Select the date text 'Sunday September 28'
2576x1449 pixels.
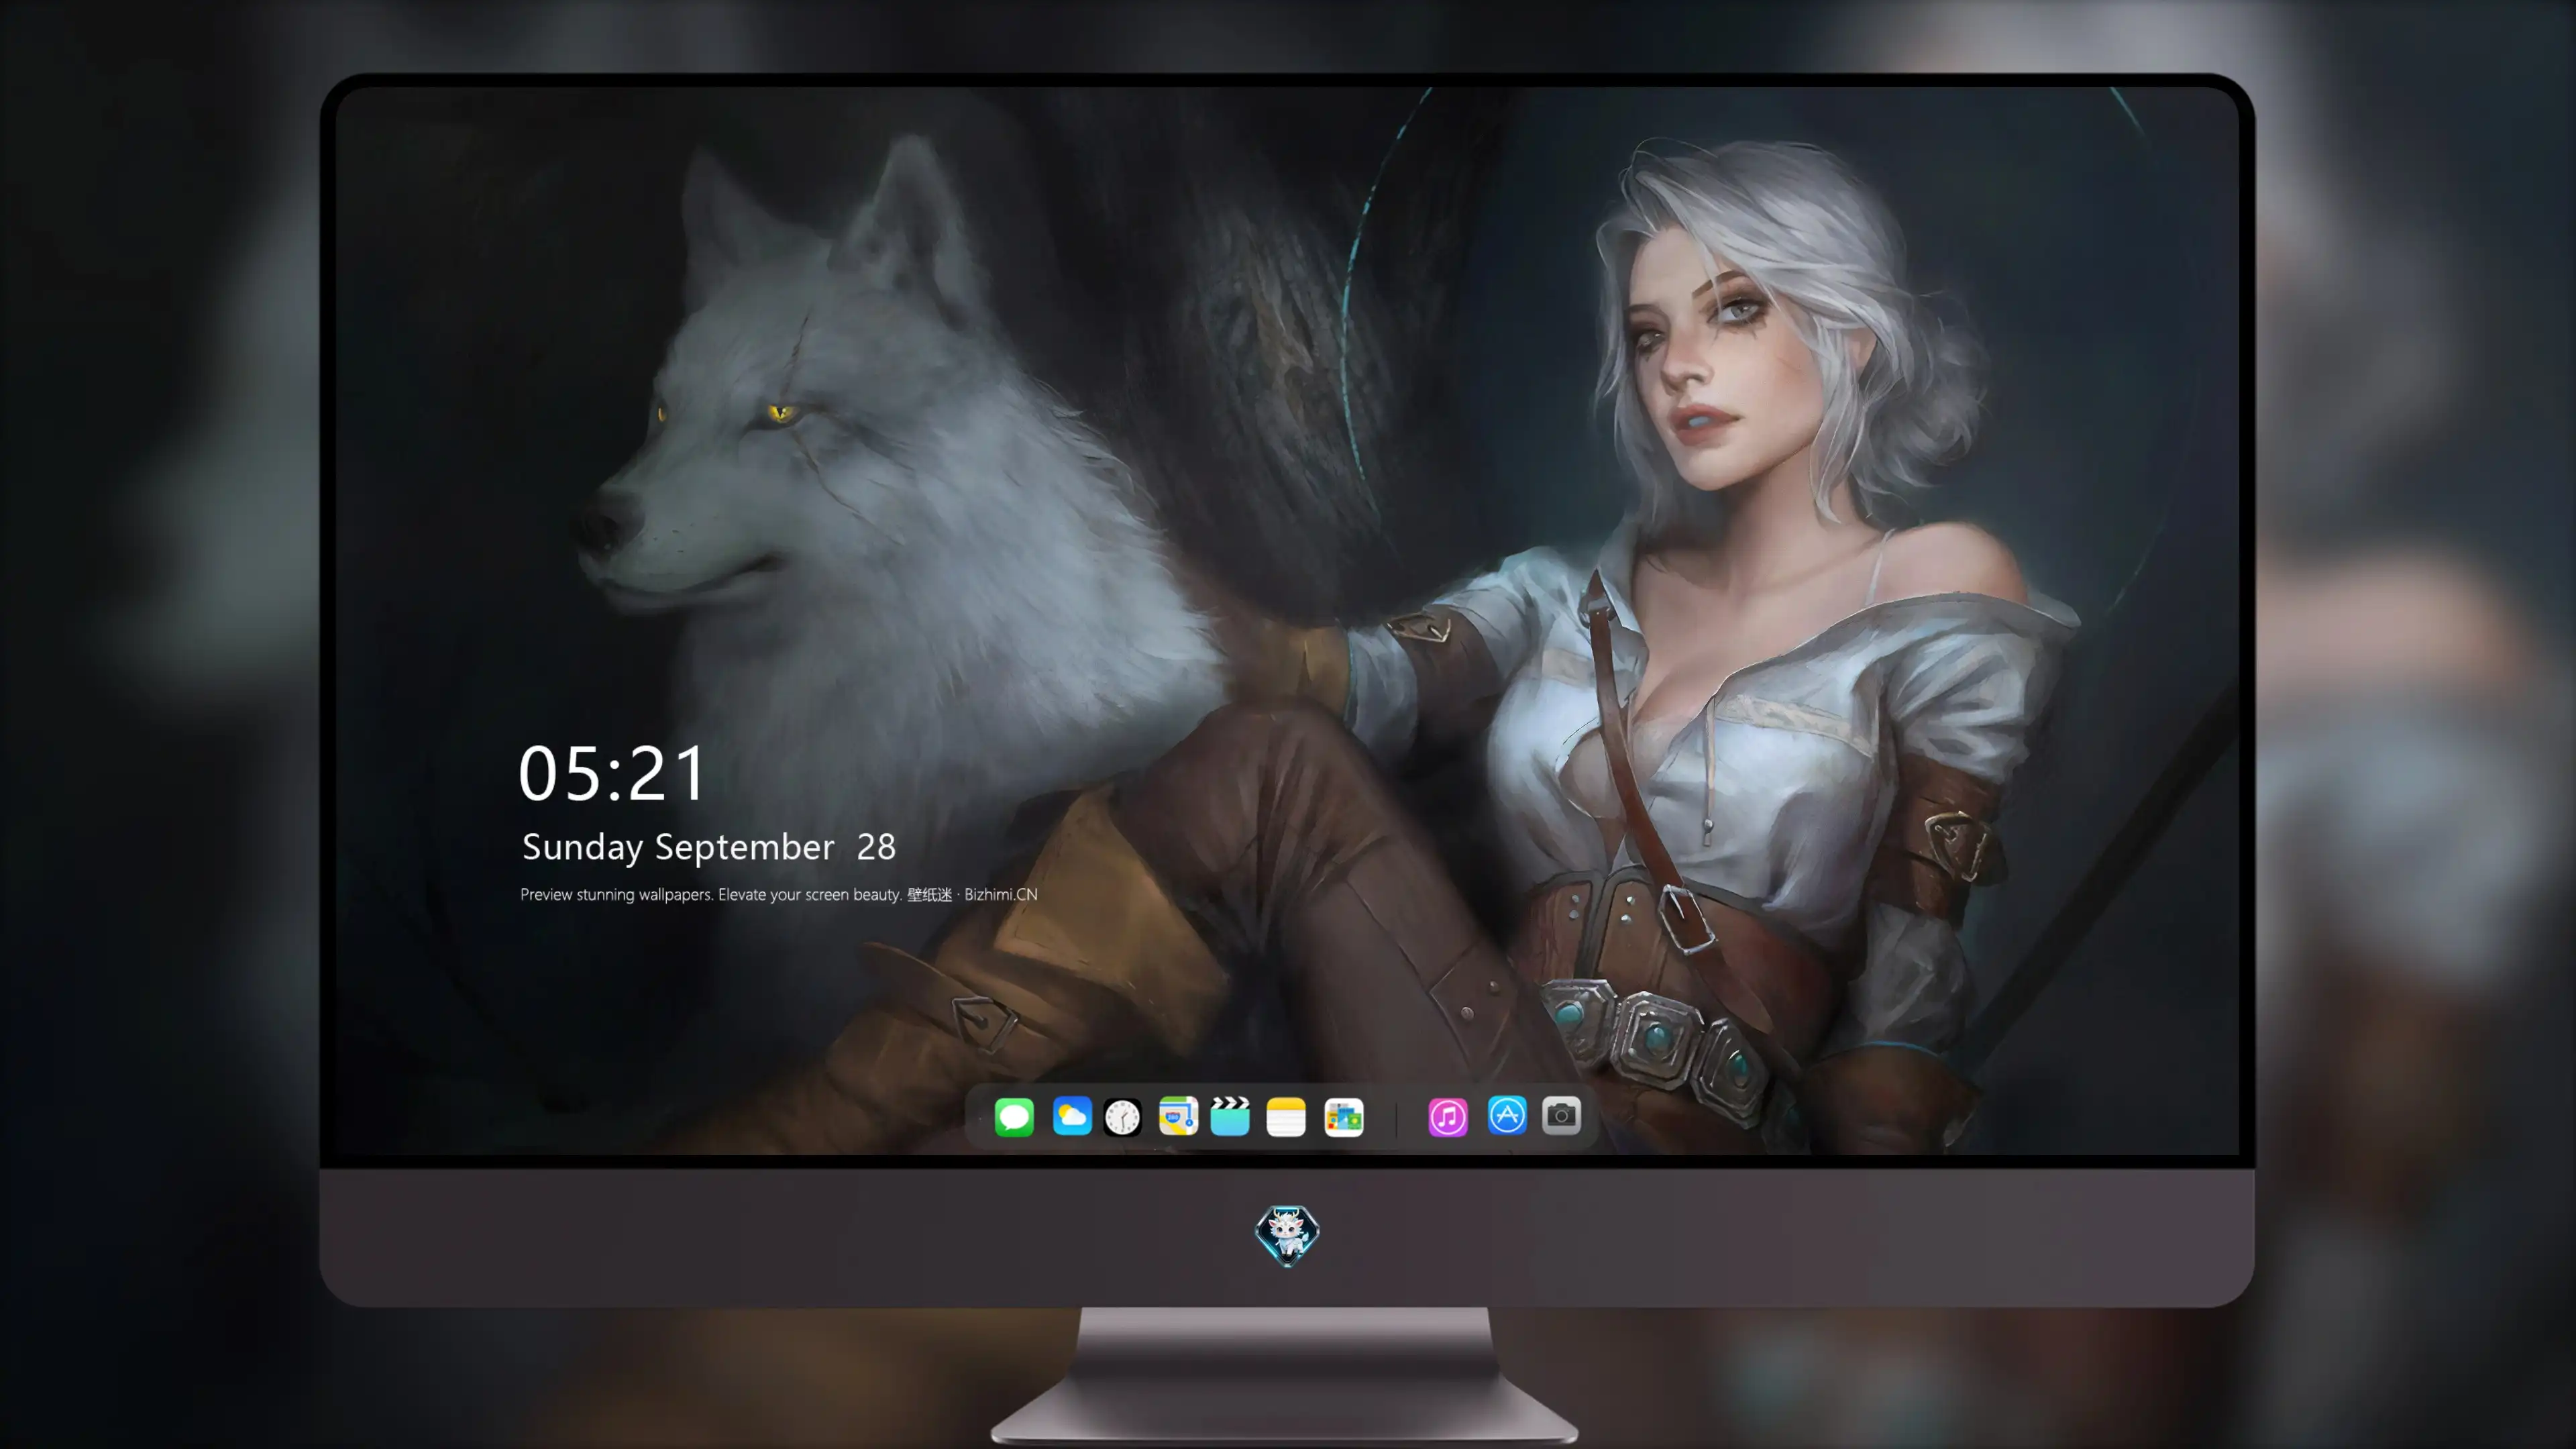point(709,847)
